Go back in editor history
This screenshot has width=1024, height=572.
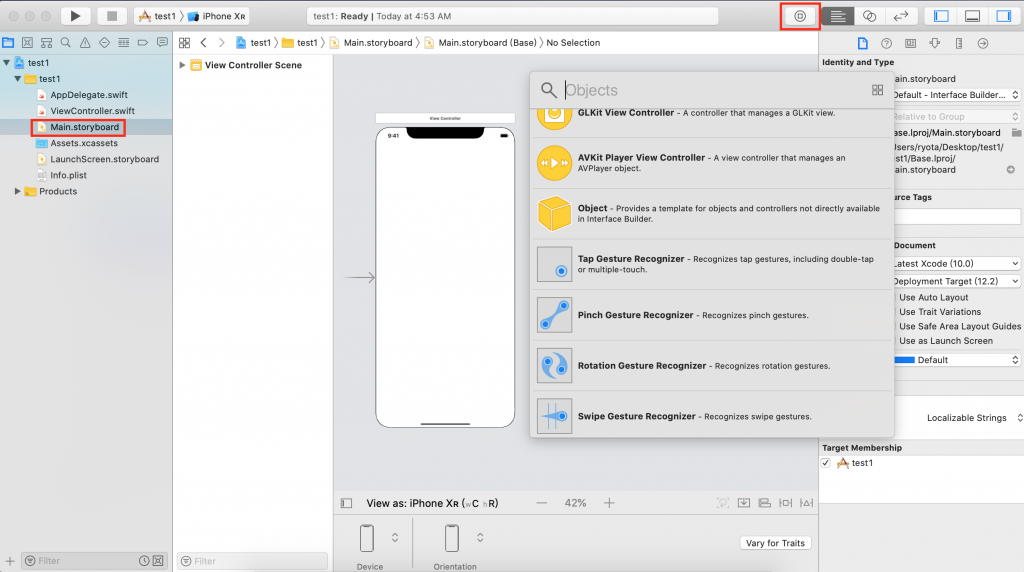point(204,42)
